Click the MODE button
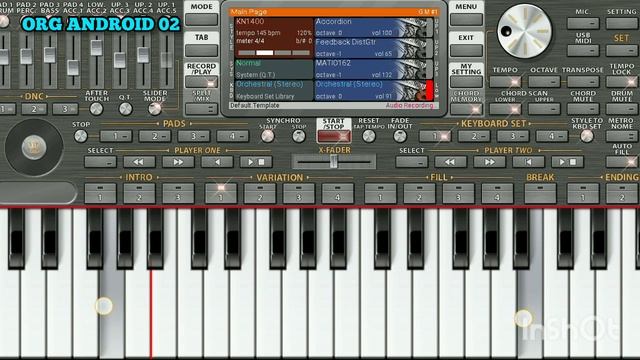Screen dimensions: 640x360 click(202, 19)
